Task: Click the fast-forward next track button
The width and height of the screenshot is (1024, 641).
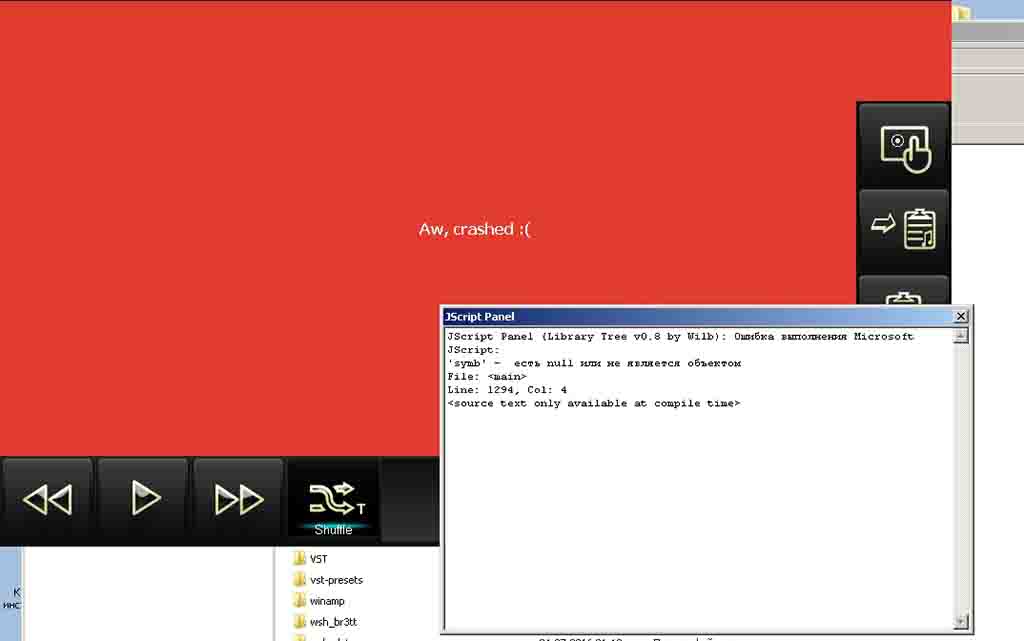Action: point(239,499)
